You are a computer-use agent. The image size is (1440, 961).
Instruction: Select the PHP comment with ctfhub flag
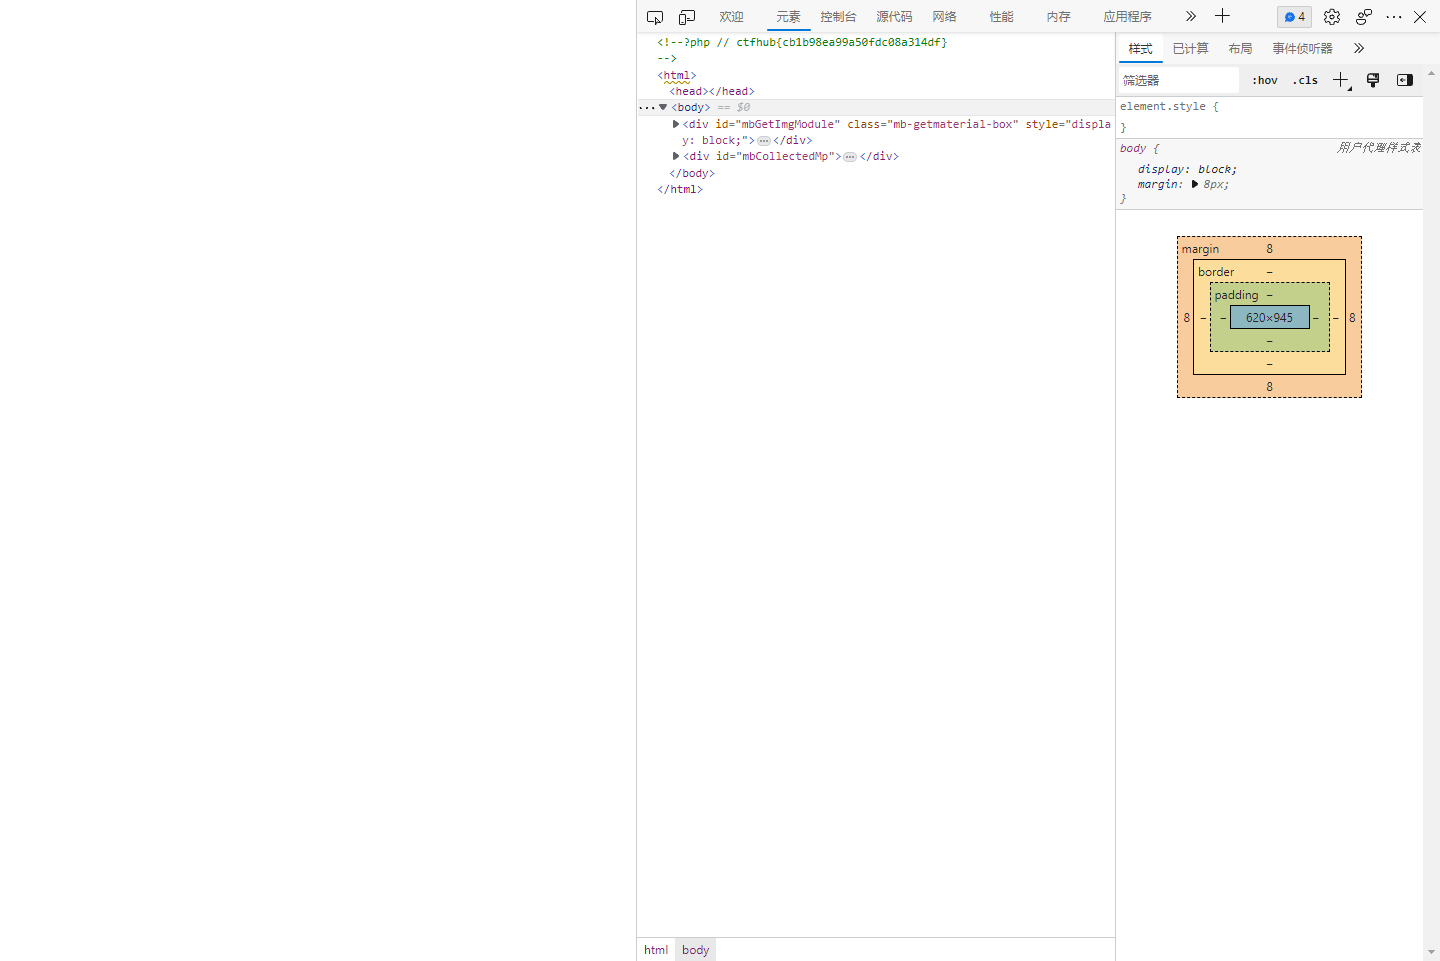[x=802, y=42]
